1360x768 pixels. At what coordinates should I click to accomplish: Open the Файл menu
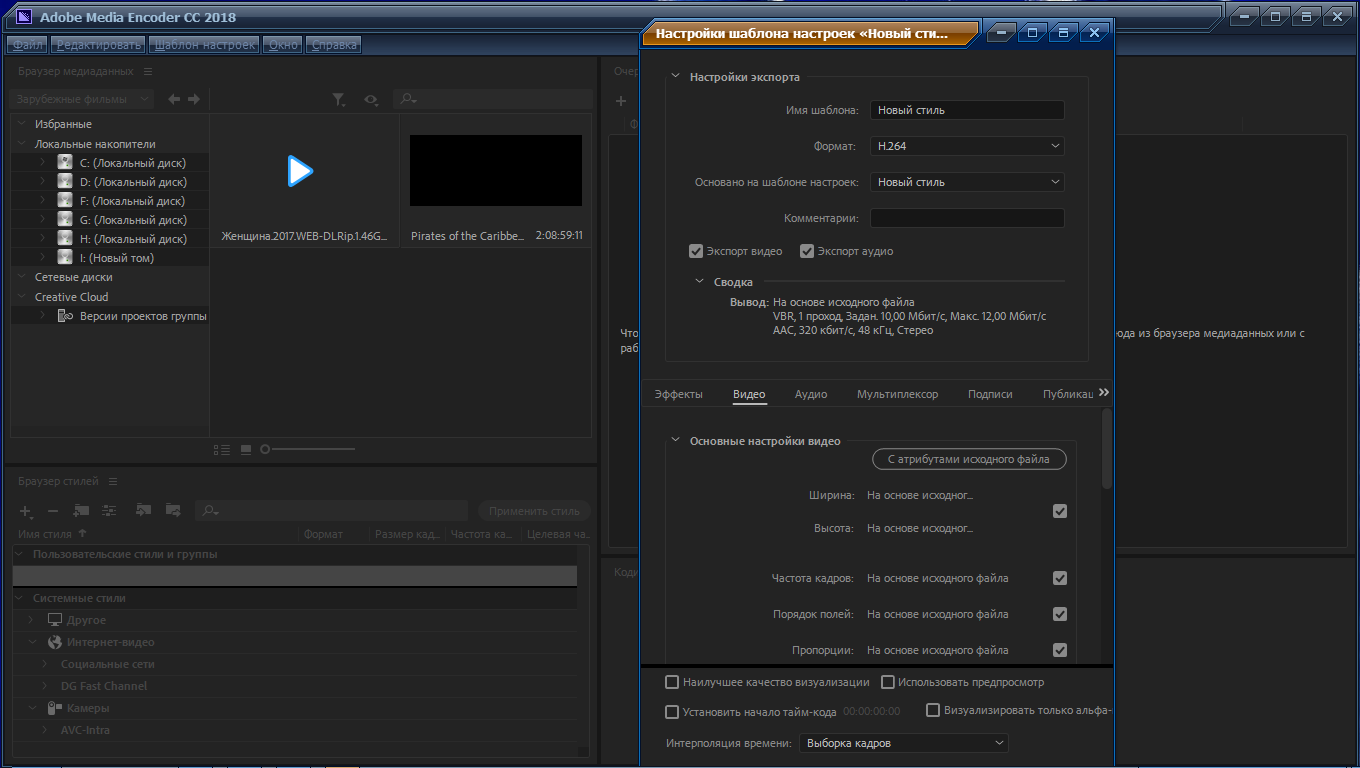[29, 45]
